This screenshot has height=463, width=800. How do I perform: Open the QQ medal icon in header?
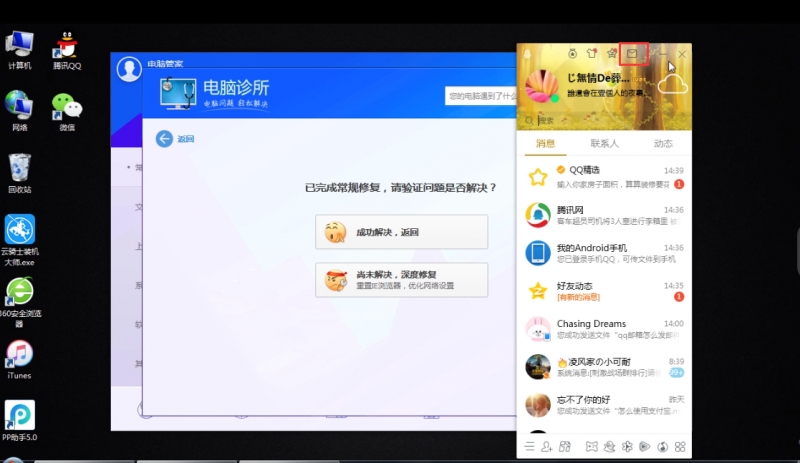pos(572,53)
